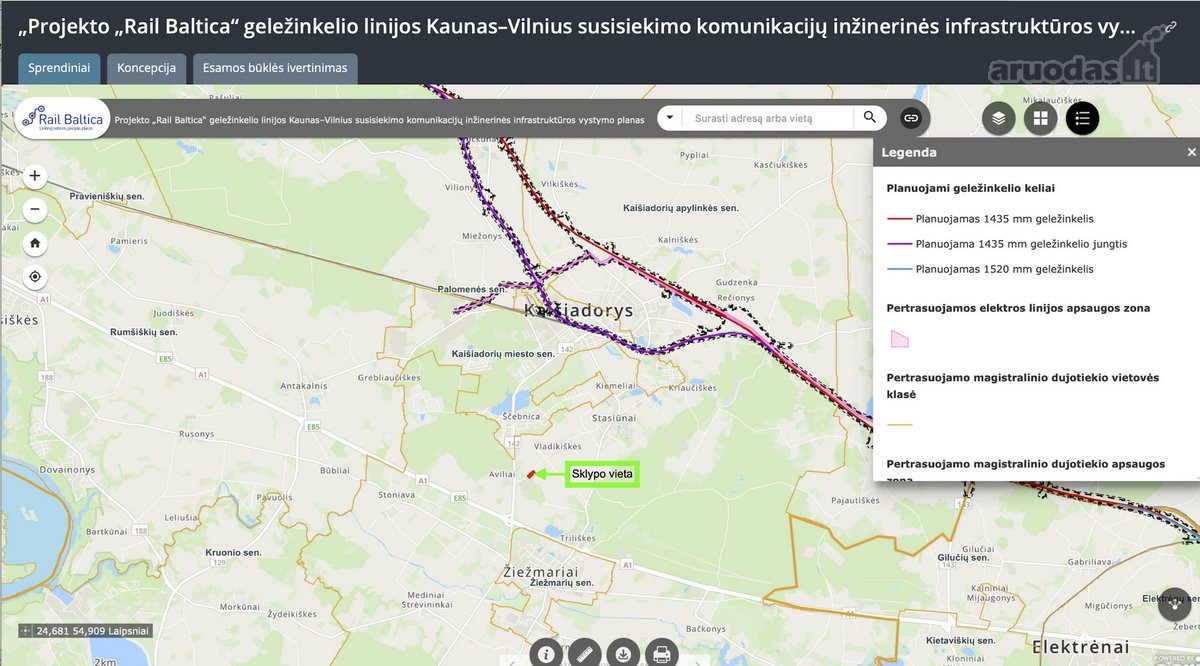Select the Esamos būklės įvertinimas tab

(x=275, y=68)
